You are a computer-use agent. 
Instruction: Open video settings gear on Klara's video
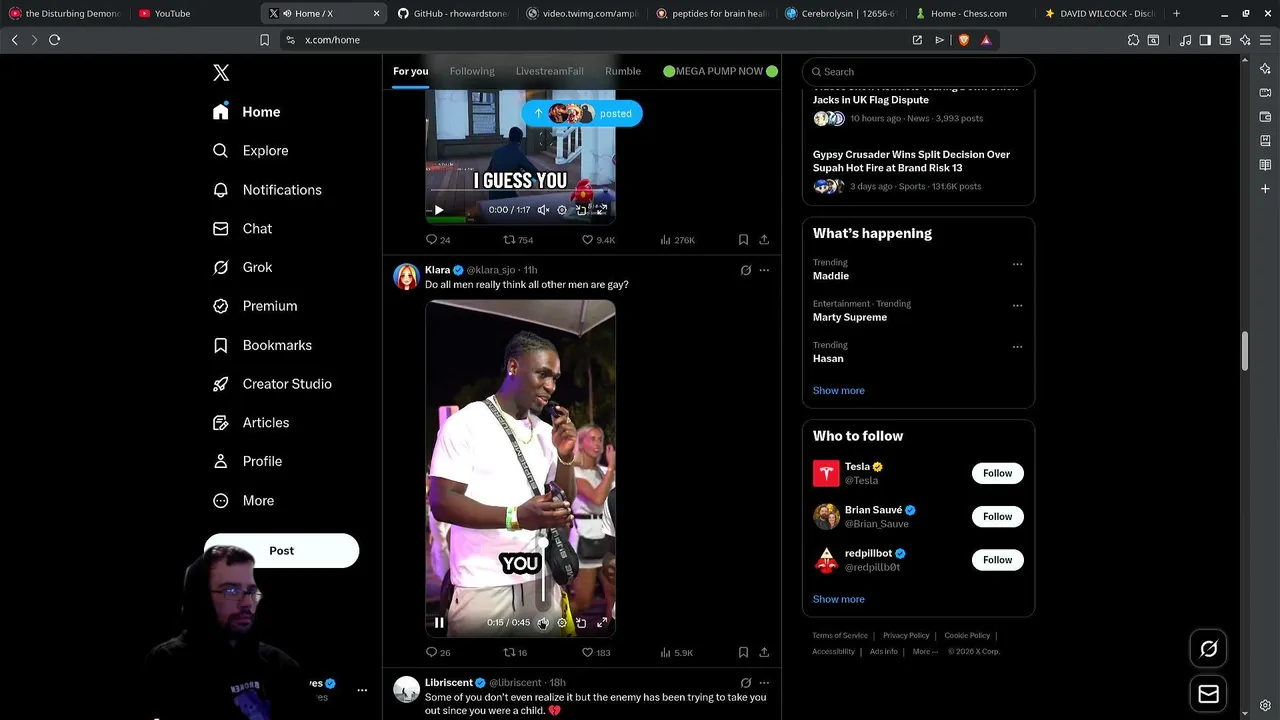(x=562, y=623)
